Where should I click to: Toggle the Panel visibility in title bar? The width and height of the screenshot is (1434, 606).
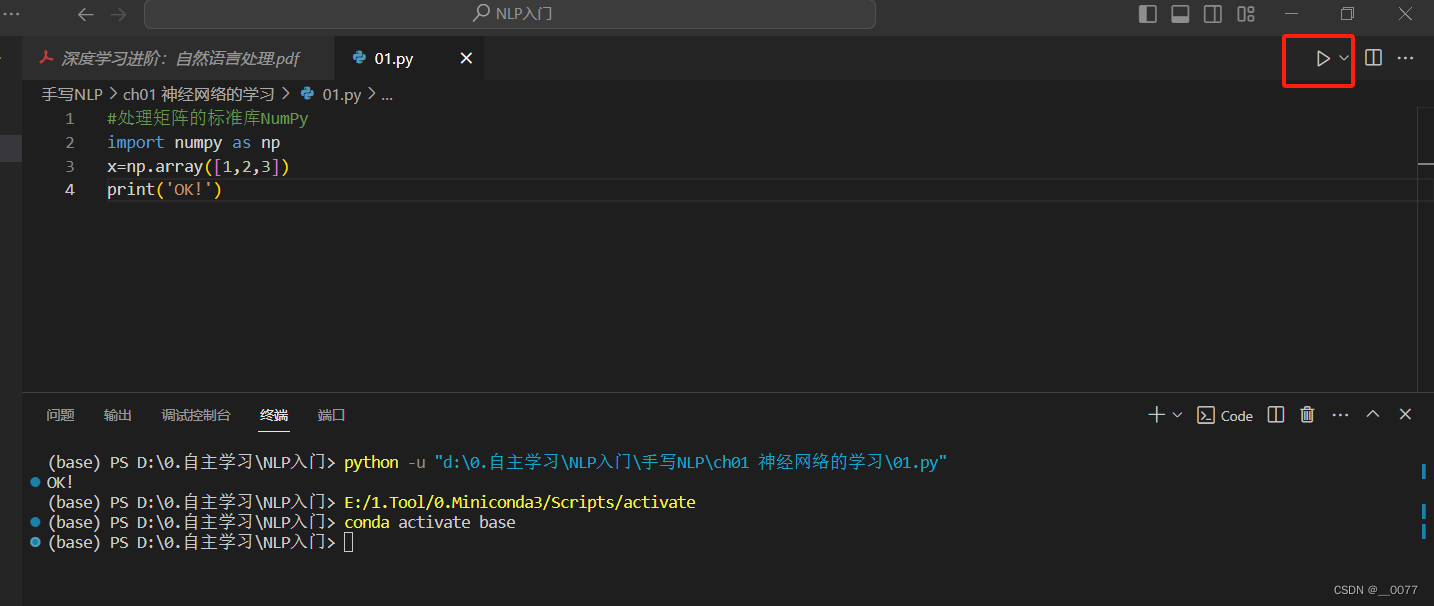click(x=1180, y=13)
